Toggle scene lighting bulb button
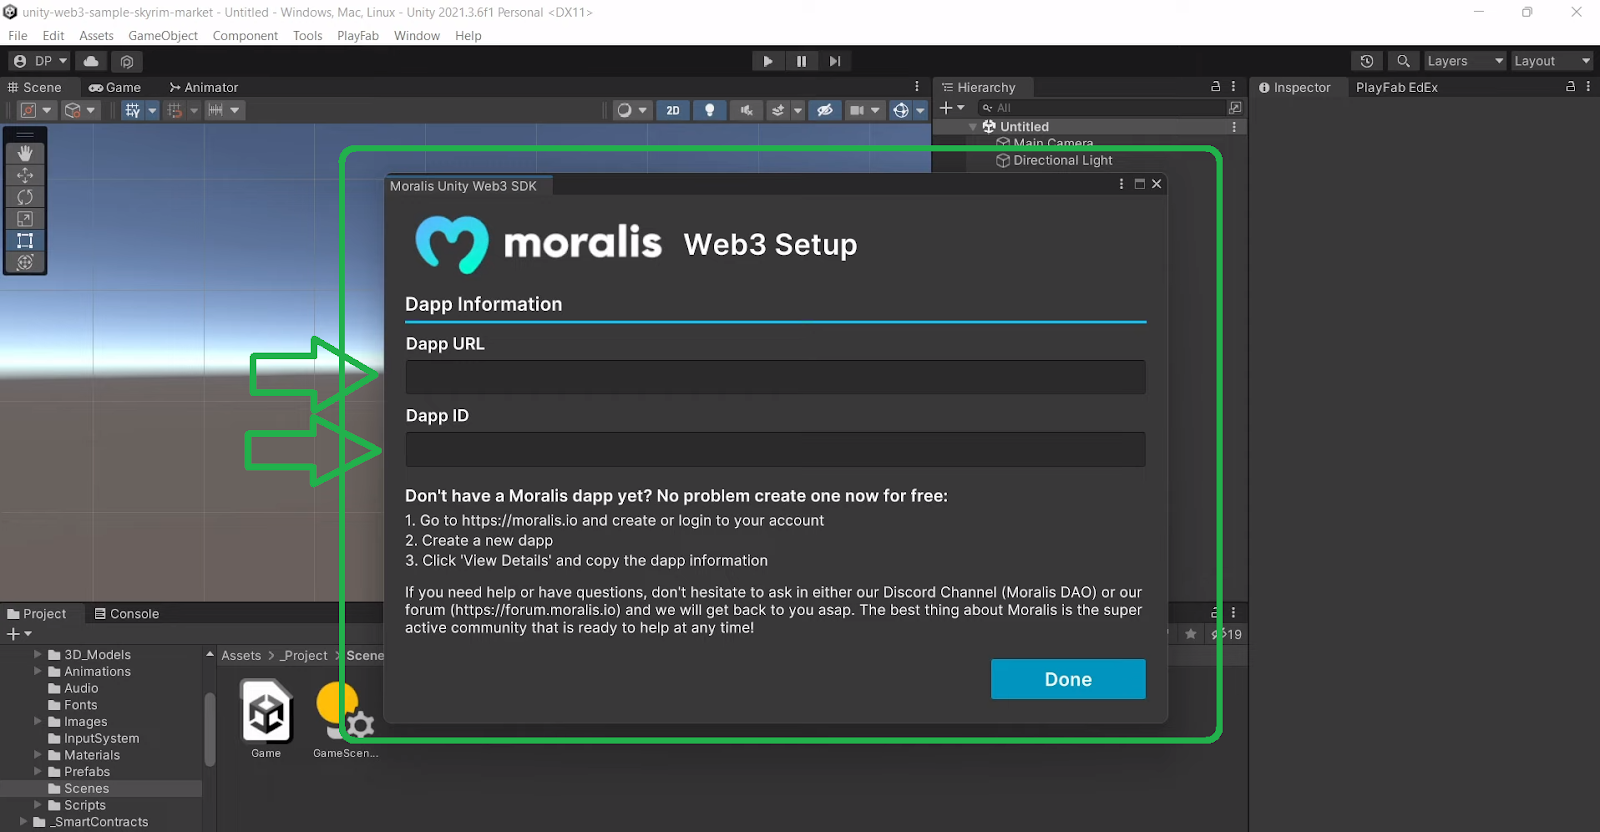 710,110
